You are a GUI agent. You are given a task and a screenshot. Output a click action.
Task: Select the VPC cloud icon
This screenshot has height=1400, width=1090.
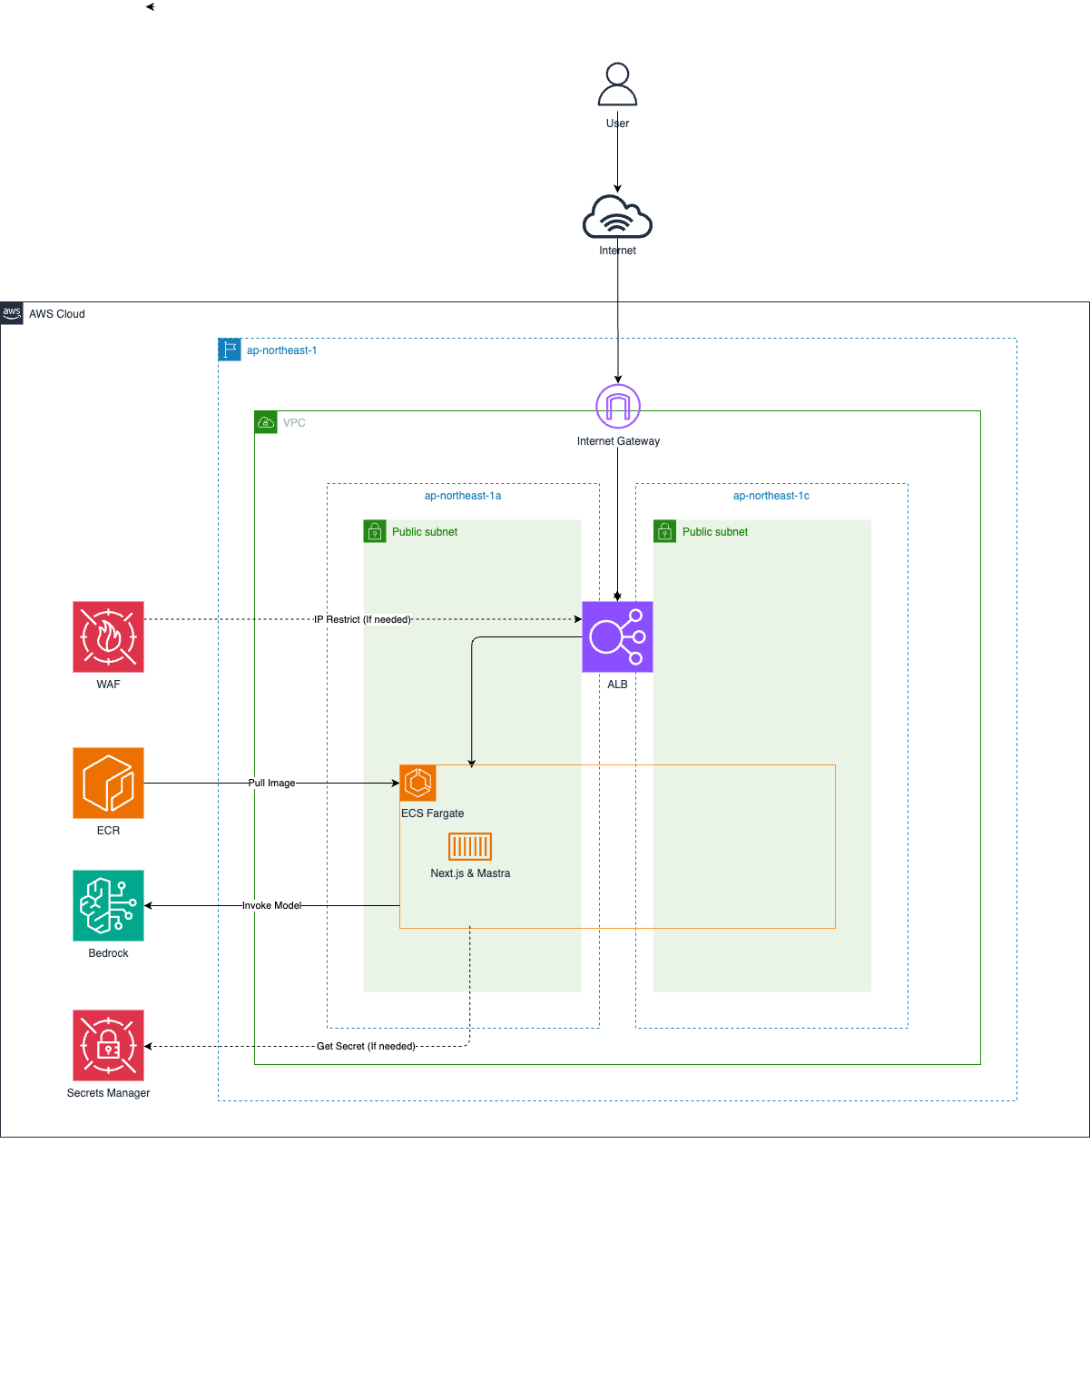(x=266, y=422)
